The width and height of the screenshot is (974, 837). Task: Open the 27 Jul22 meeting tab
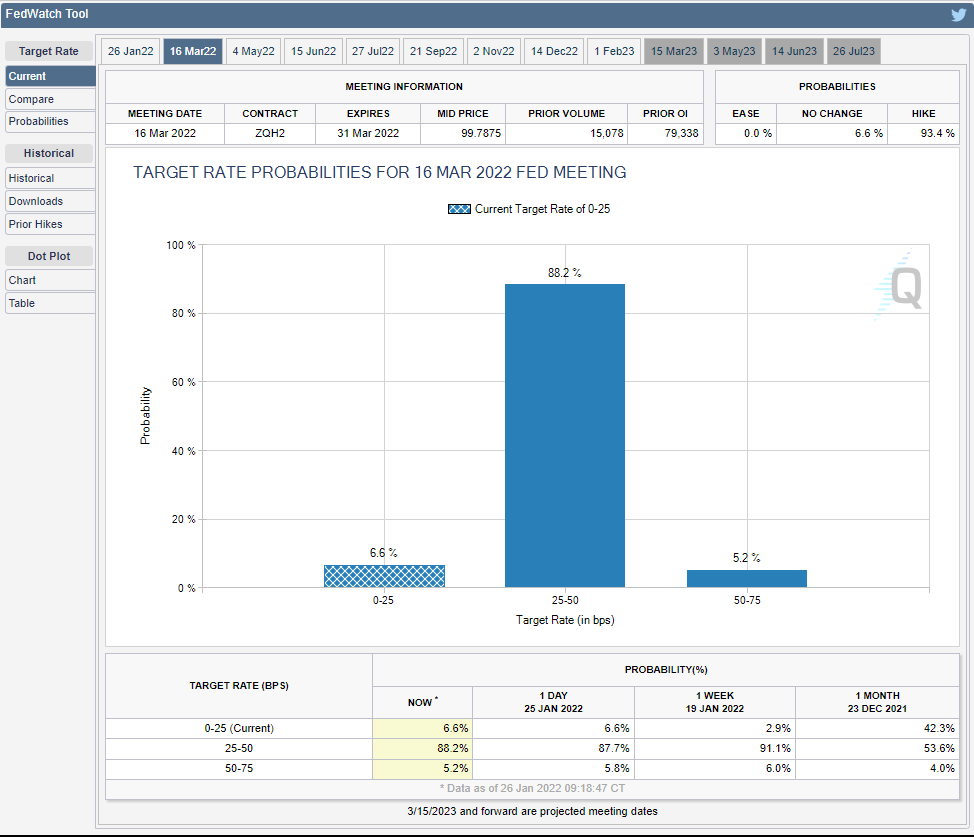pyautogui.click(x=373, y=51)
